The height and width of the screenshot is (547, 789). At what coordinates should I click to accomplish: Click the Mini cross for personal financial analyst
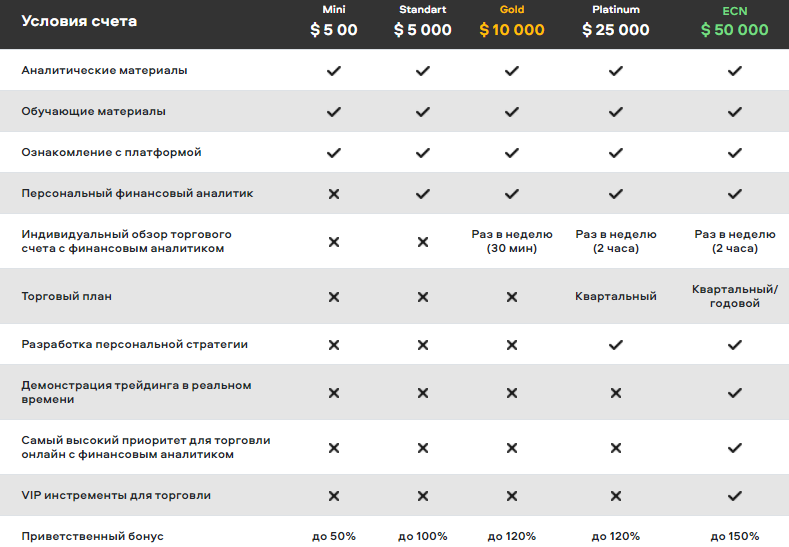tap(334, 194)
